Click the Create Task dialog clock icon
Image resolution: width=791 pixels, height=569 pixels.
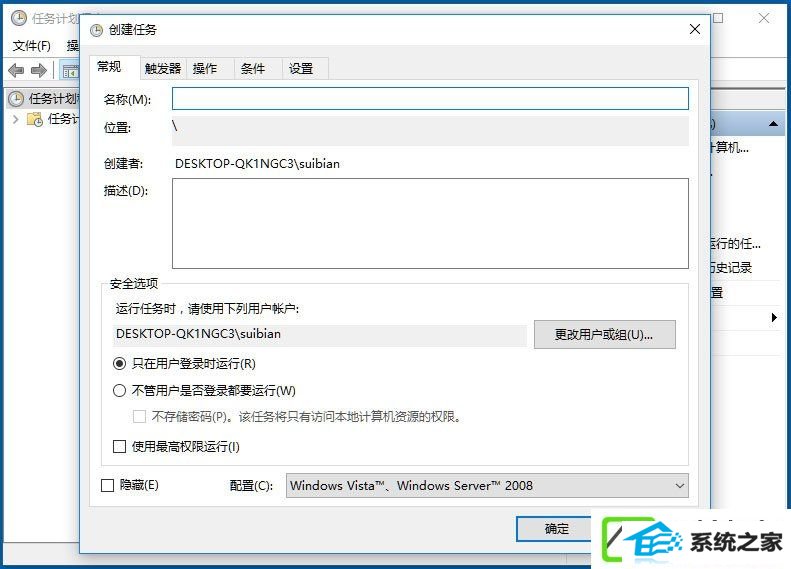point(96,31)
